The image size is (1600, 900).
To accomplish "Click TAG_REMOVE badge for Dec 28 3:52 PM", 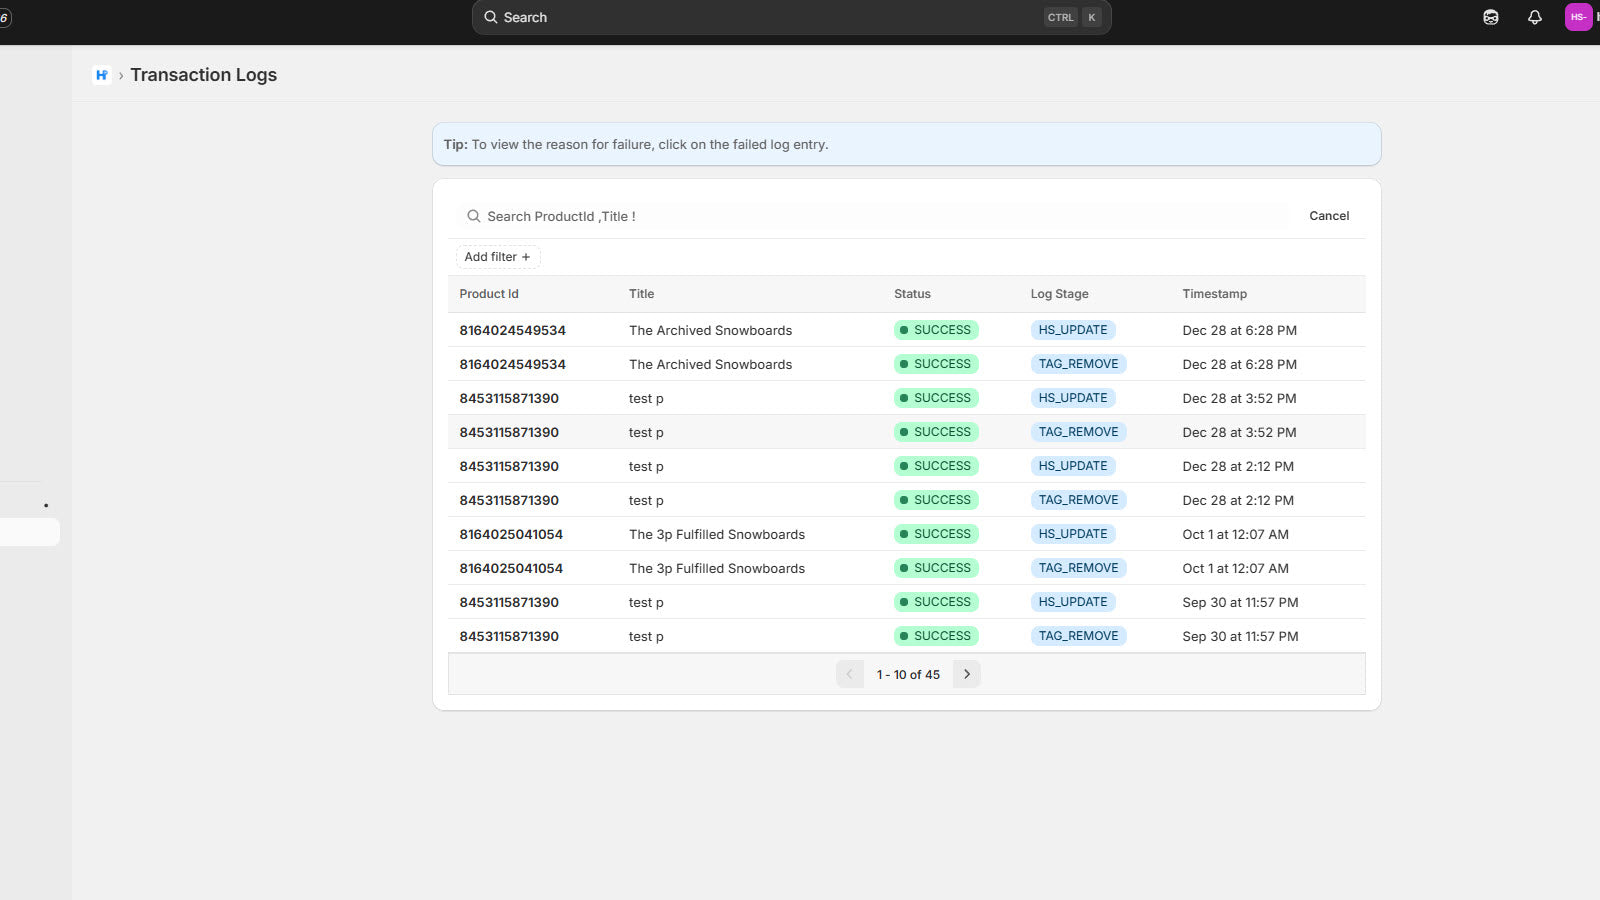I will point(1078,432).
